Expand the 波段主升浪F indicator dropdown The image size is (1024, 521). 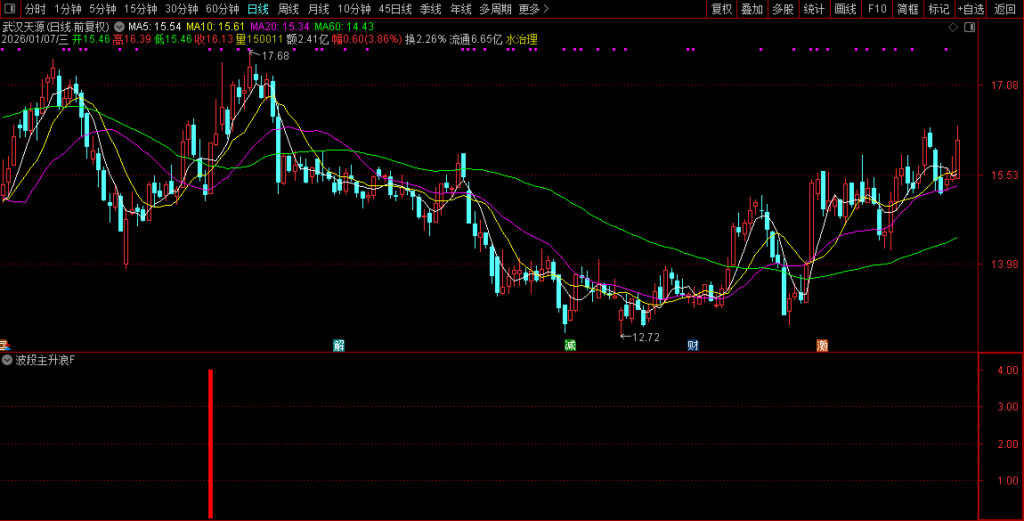[x=8, y=359]
